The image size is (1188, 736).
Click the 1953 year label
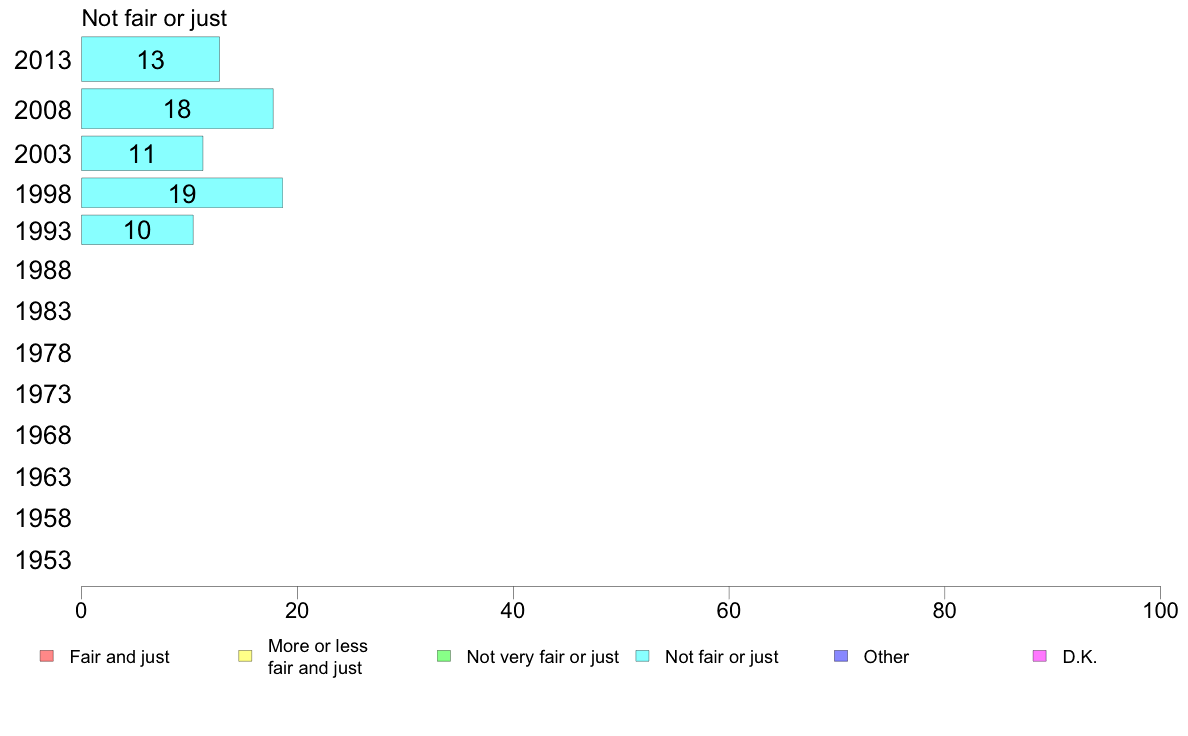coord(43,560)
